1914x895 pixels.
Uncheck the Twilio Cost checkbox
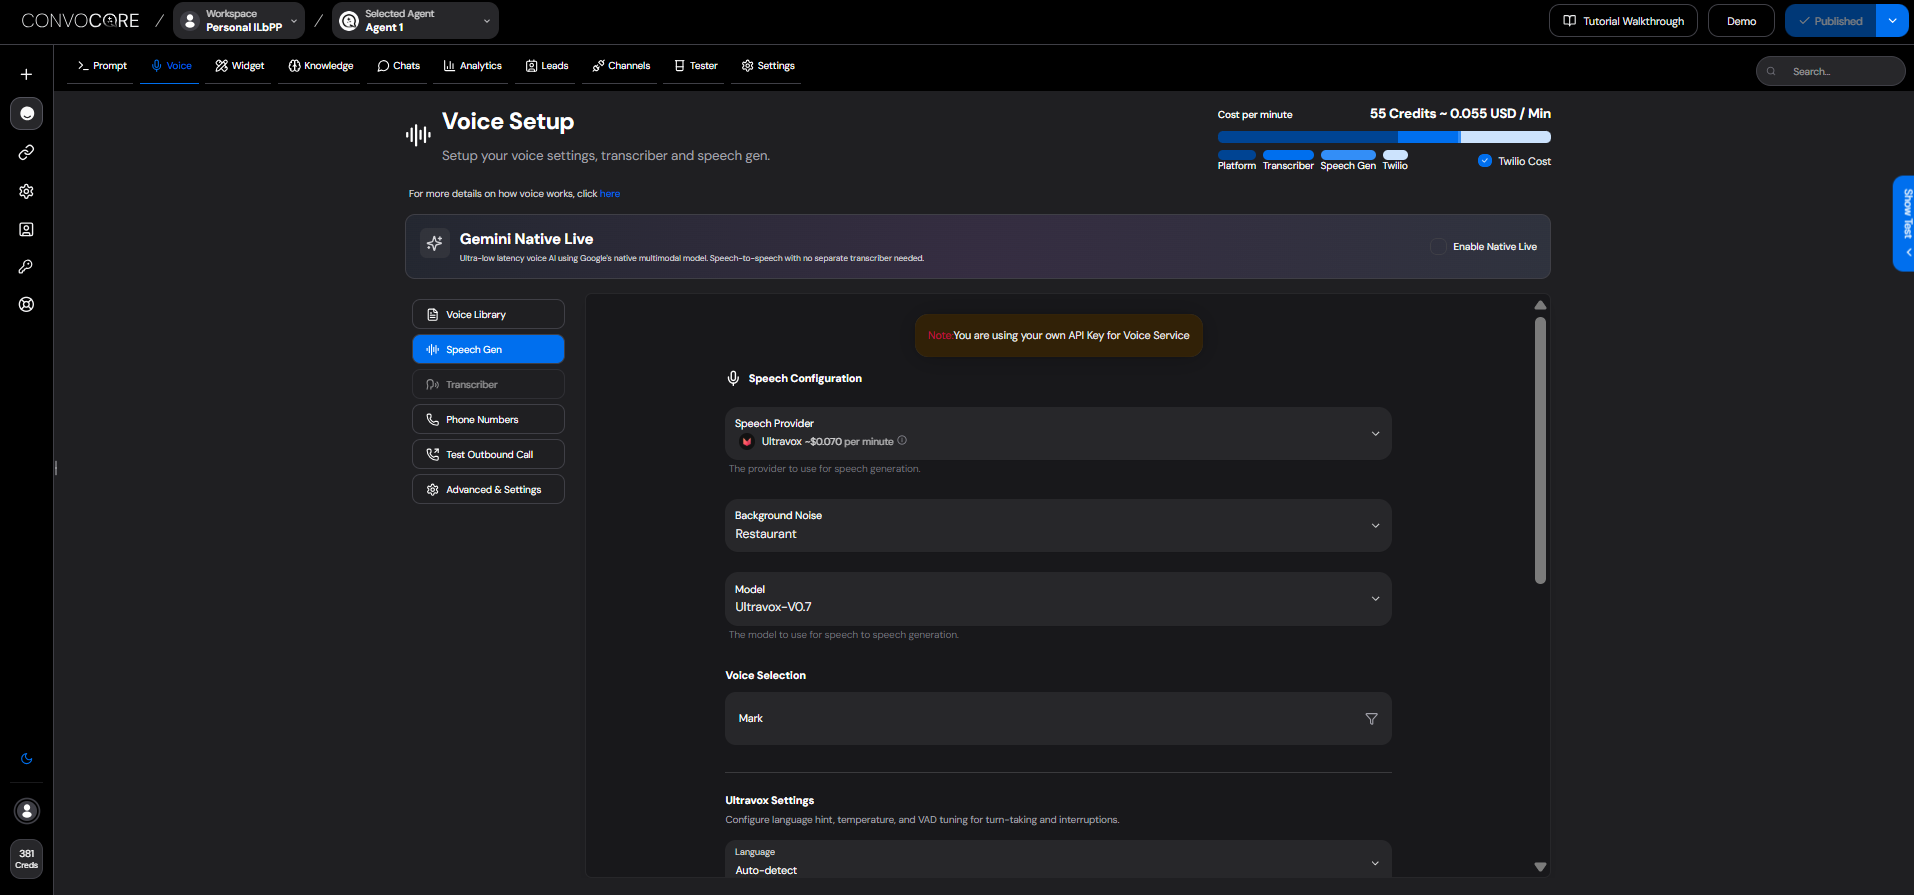[1485, 161]
